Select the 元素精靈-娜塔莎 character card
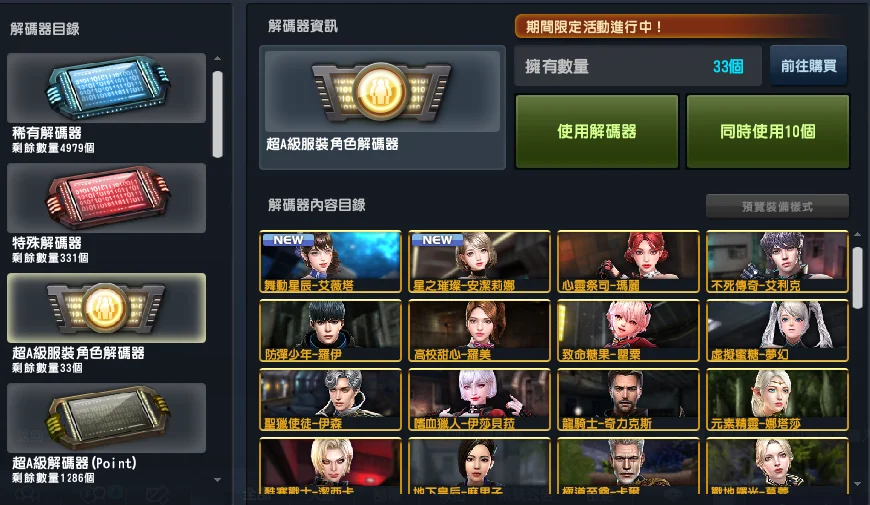Viewport: 870px width, 505px height. click(777, 400)
